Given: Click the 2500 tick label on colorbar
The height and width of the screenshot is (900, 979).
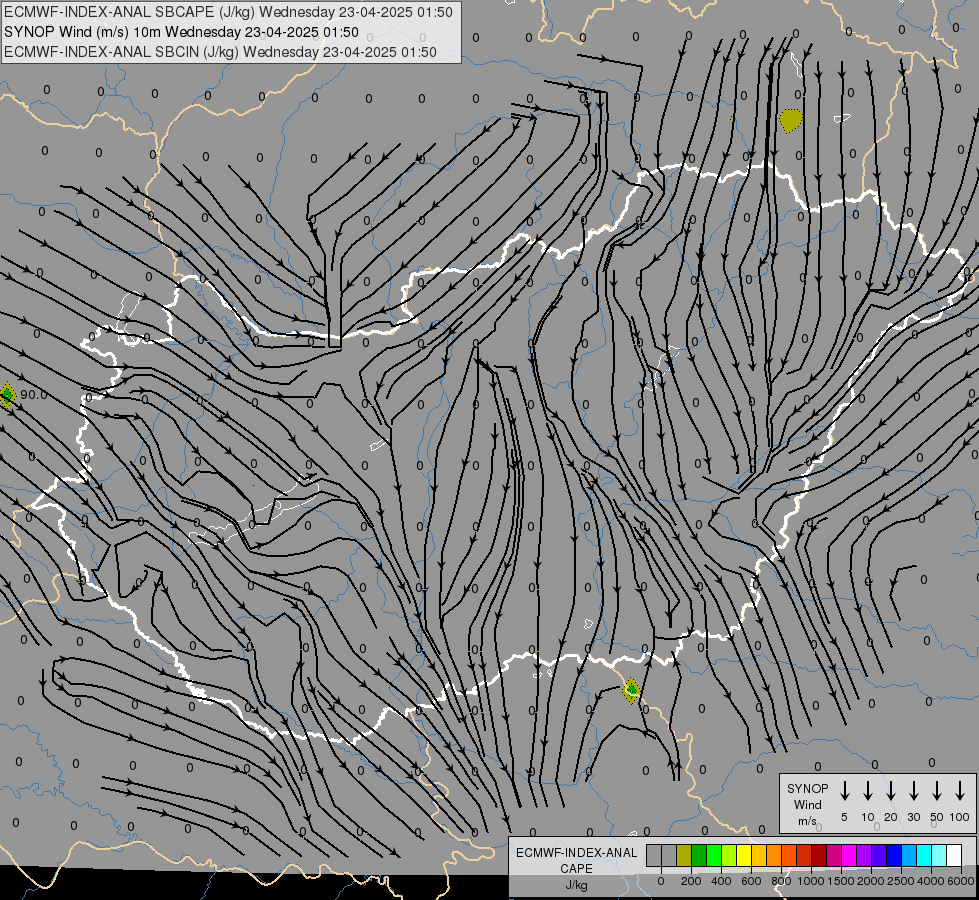Looking at the screenshot, I should tap(901, 881).
